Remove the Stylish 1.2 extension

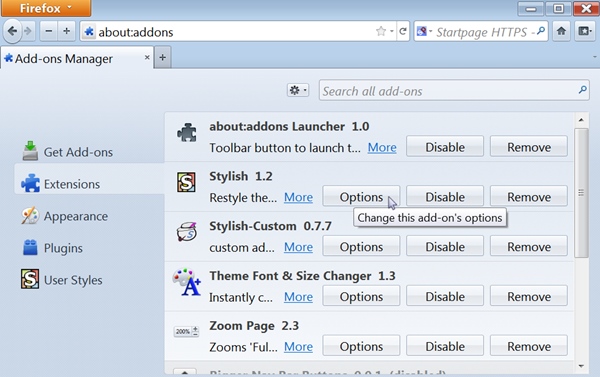529,196
